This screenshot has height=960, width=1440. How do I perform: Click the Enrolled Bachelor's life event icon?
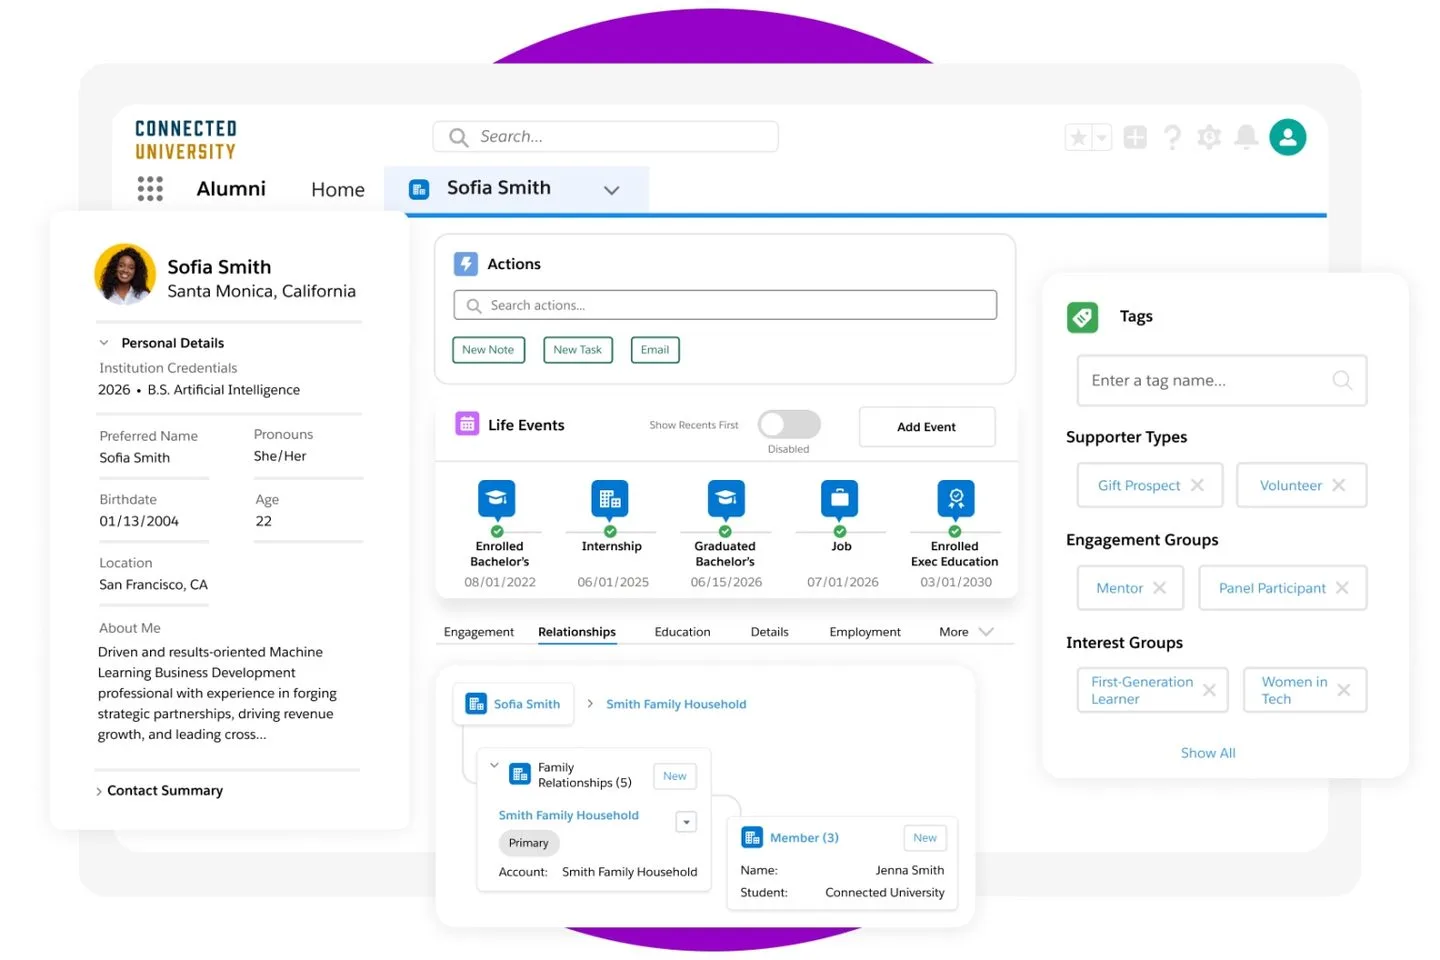point(497,498)
